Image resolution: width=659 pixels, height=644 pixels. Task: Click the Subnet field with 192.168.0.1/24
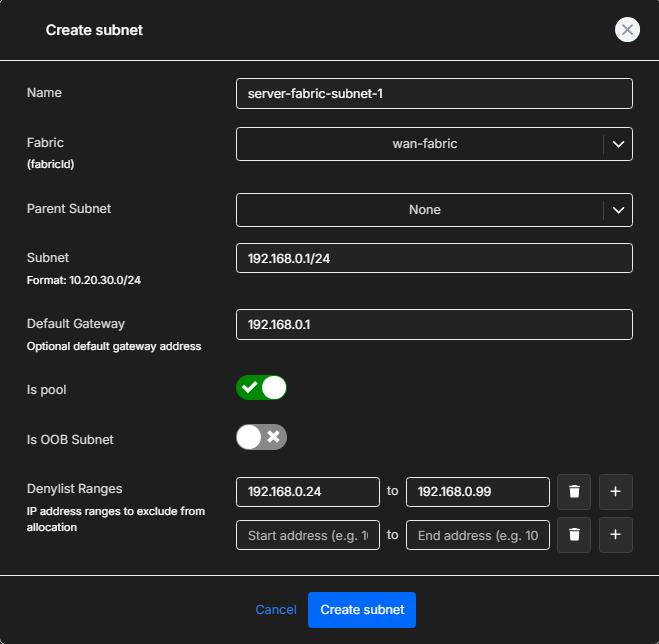[434, 258]
